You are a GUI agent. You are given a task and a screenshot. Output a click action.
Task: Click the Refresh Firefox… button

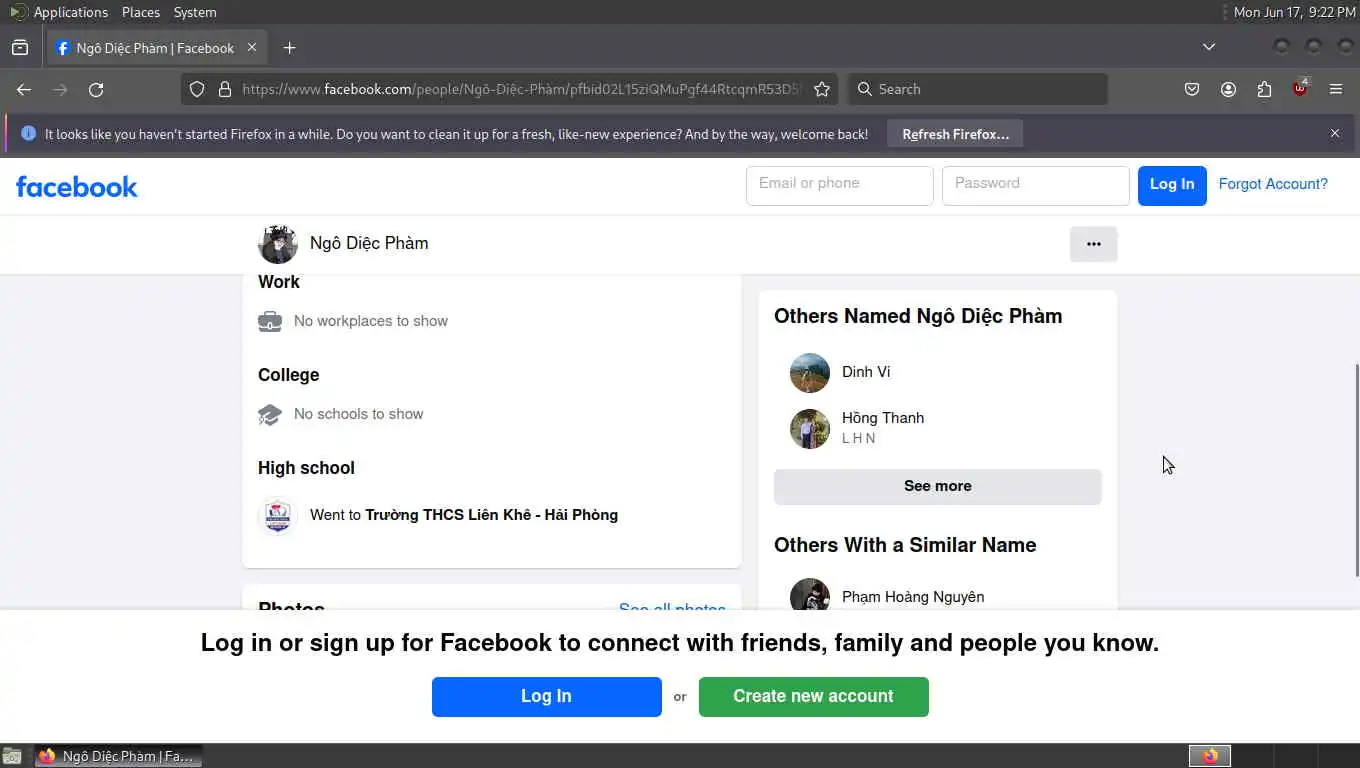pyautogui.click(x=955, y=134)
